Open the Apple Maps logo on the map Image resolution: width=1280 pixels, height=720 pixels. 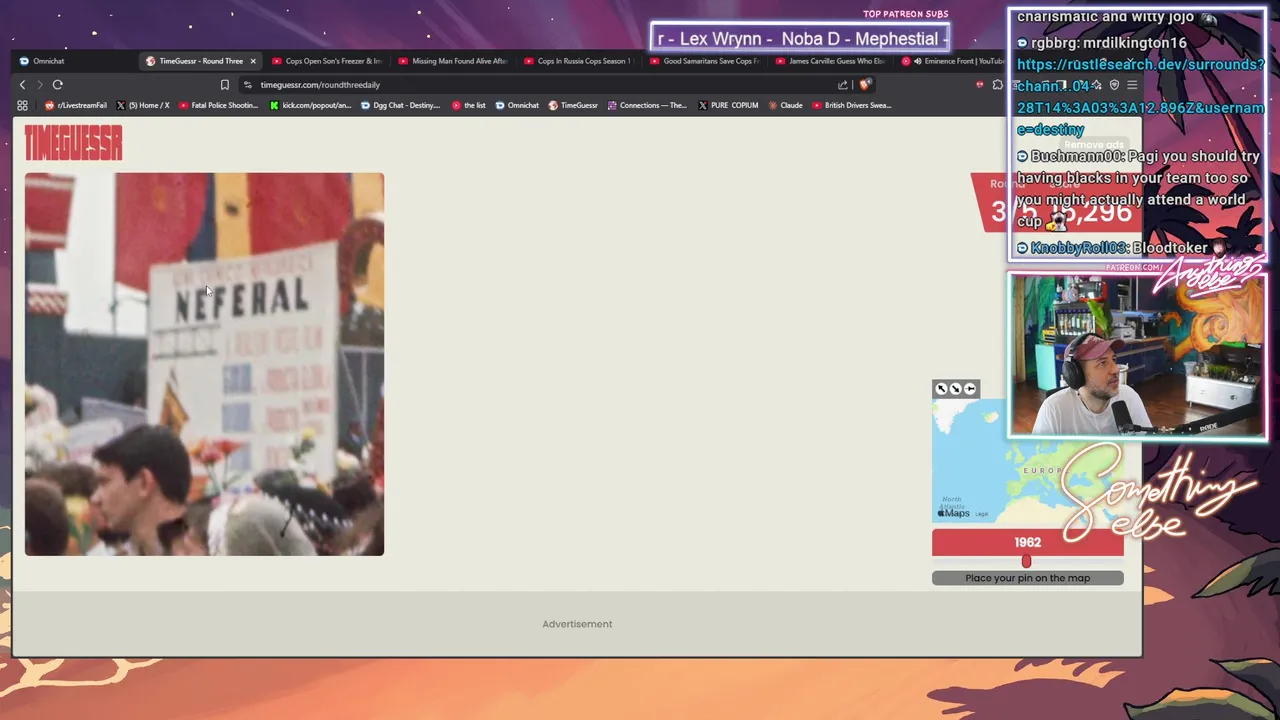click(953, 513)
